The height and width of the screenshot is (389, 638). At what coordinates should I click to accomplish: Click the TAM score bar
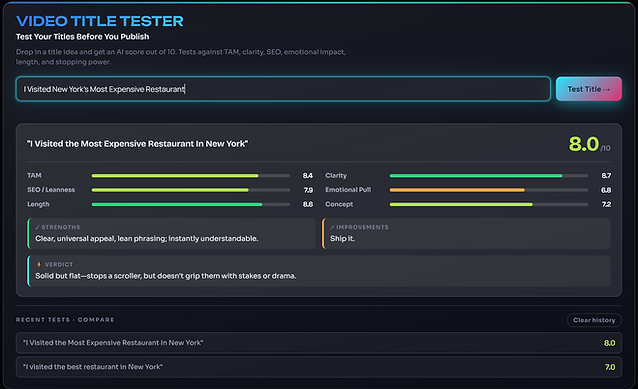pyautogui.click(x=190, y=176)
